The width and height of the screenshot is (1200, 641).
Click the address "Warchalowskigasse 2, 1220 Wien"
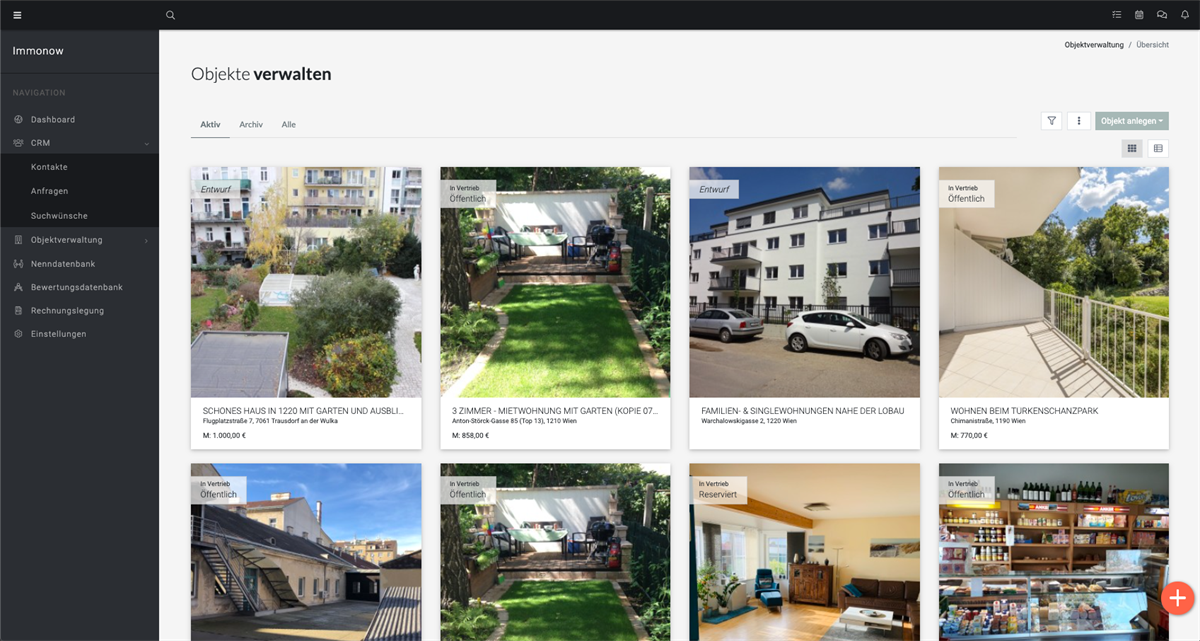tap(749, 422)
